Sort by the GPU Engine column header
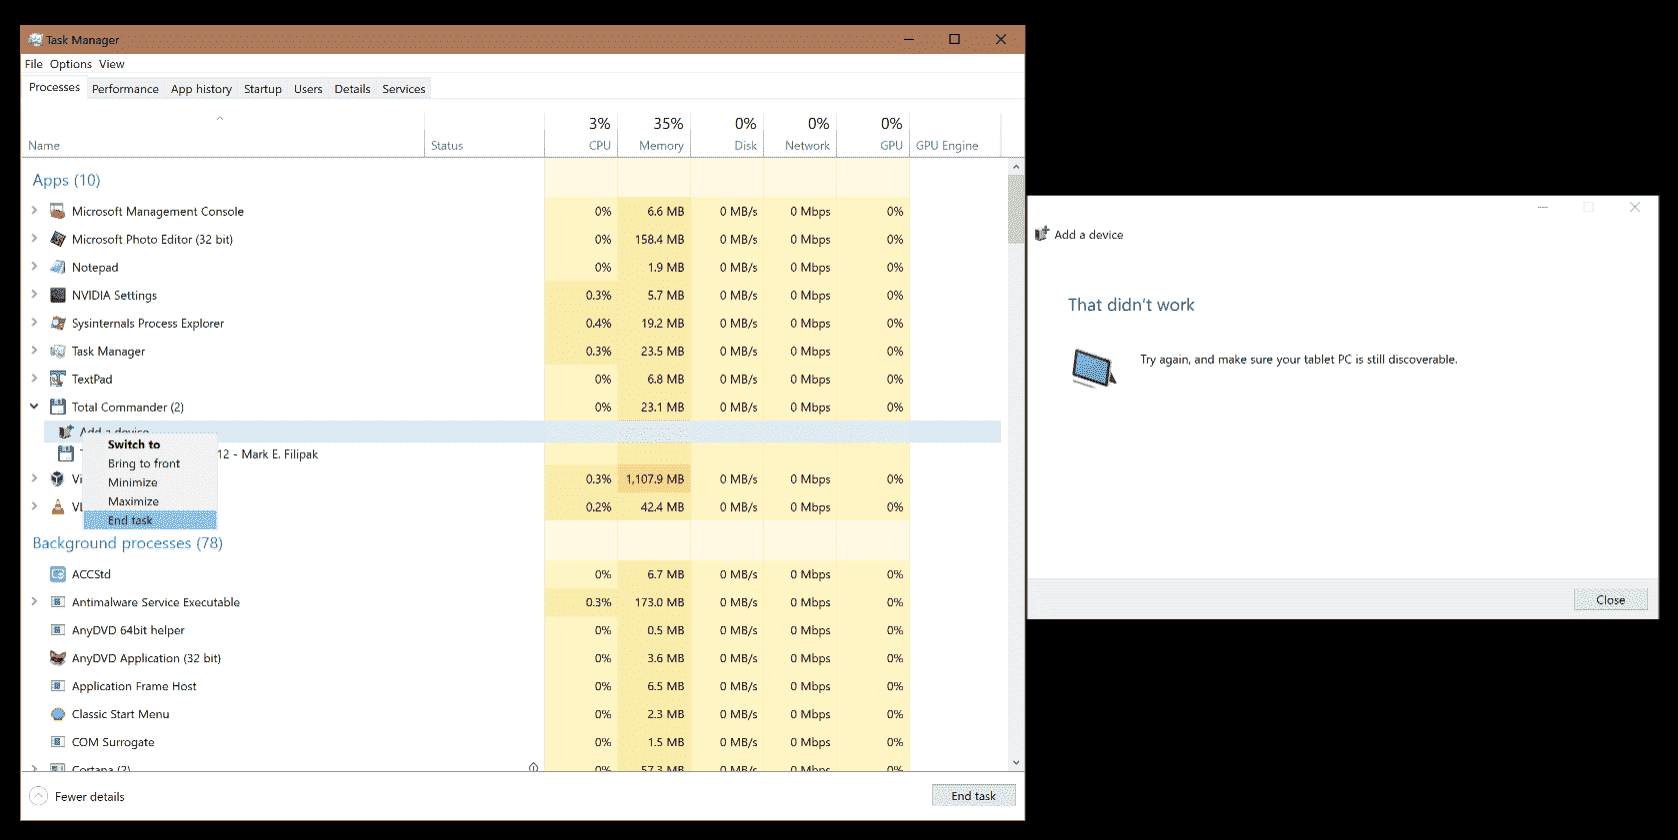Viewport: 1678px width, 840px height. point(955,134)
